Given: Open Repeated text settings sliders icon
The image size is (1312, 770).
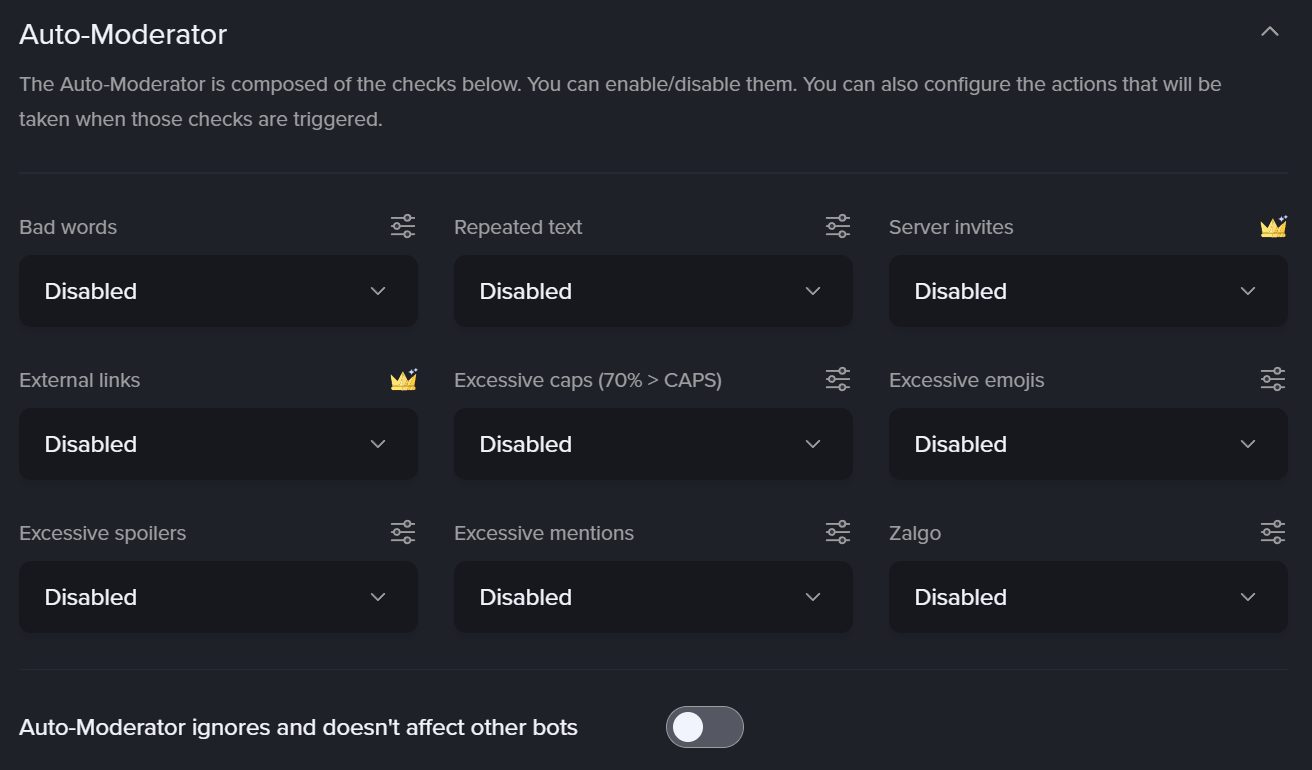Looking at the screenshot, I should click(x=838, y=226).
